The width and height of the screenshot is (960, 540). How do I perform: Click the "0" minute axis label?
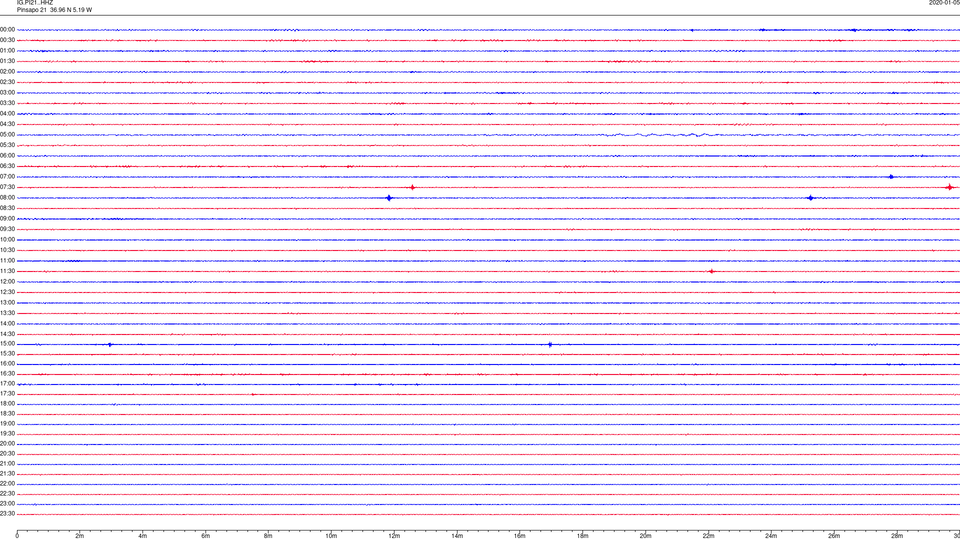[17, 536]
